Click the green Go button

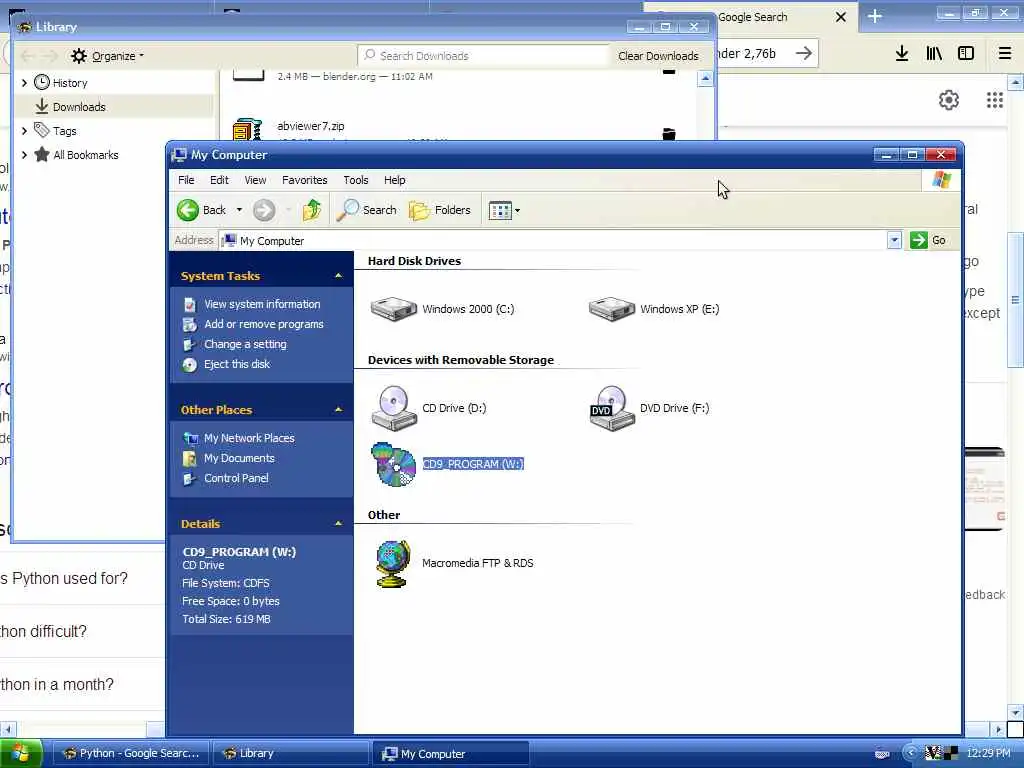pos(928,240)
